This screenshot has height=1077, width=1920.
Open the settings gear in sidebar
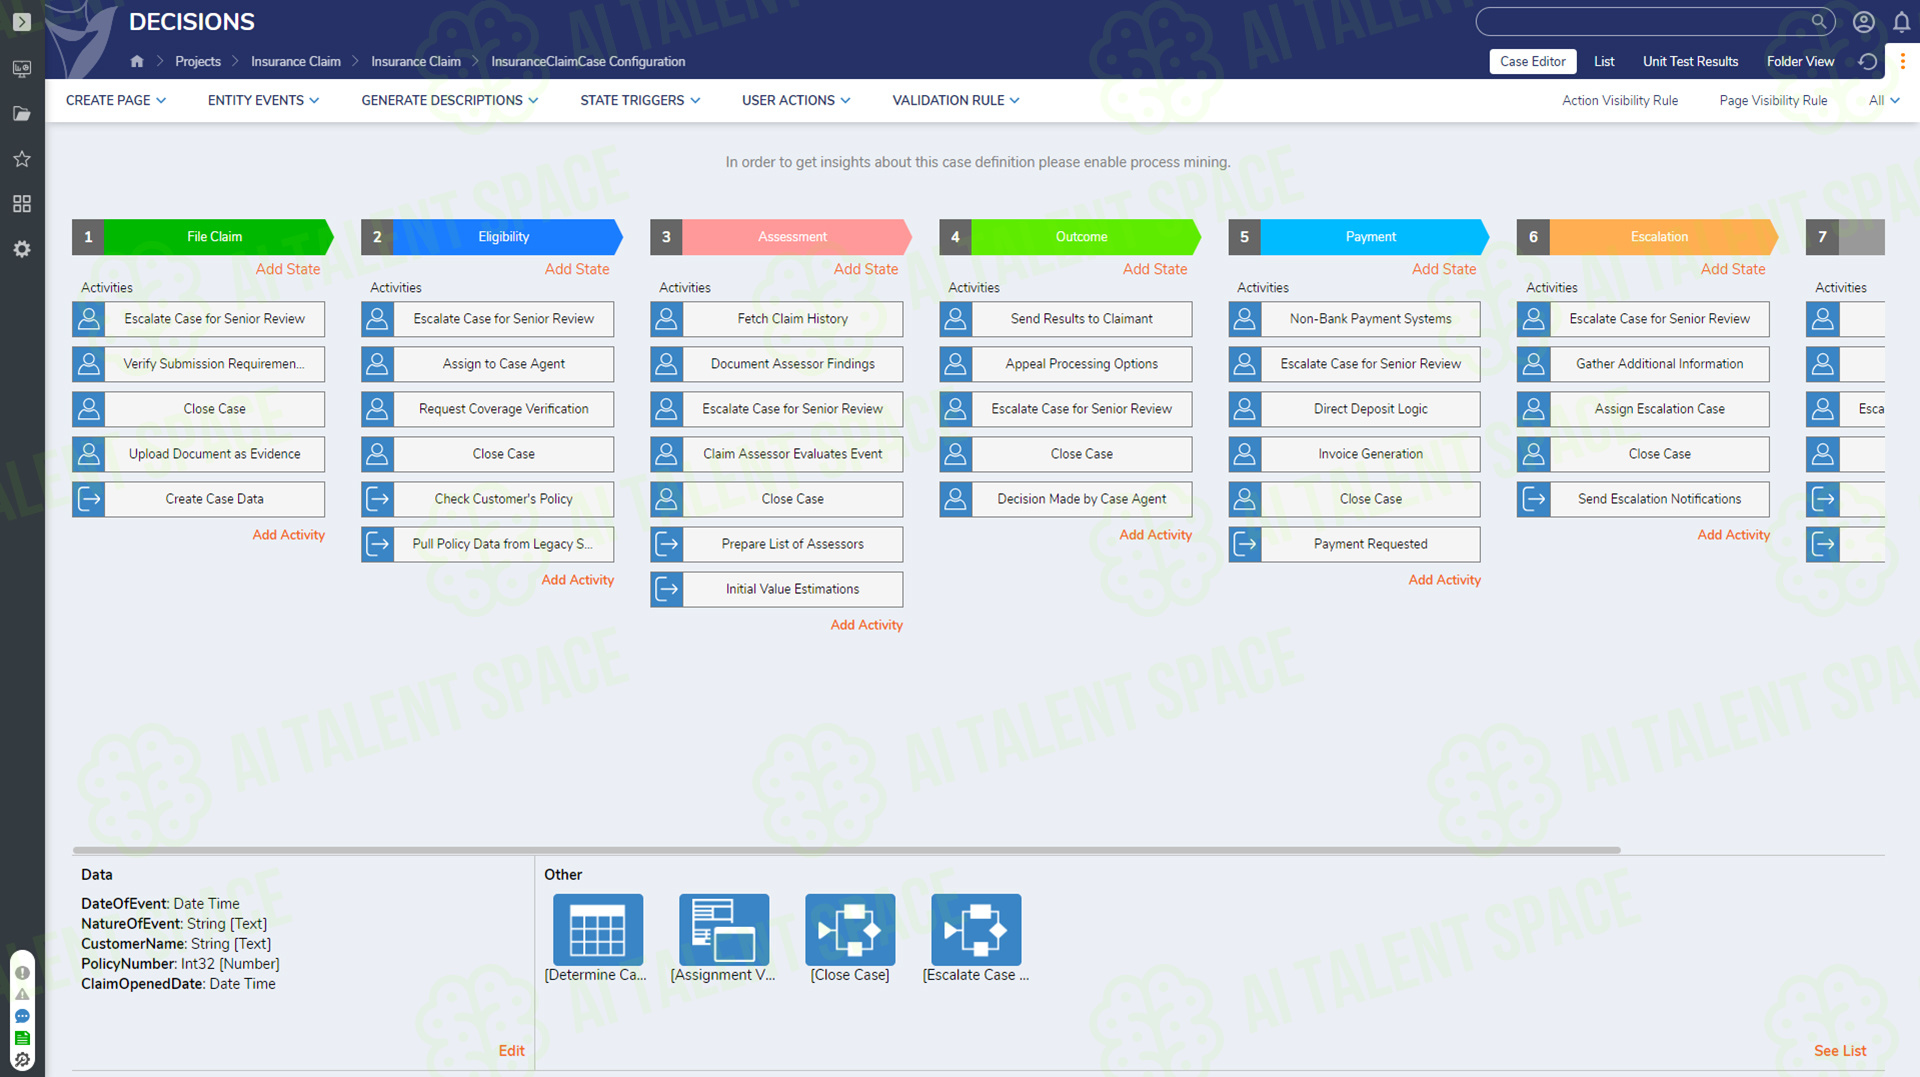pyautogui.click(x=22, y=249)
